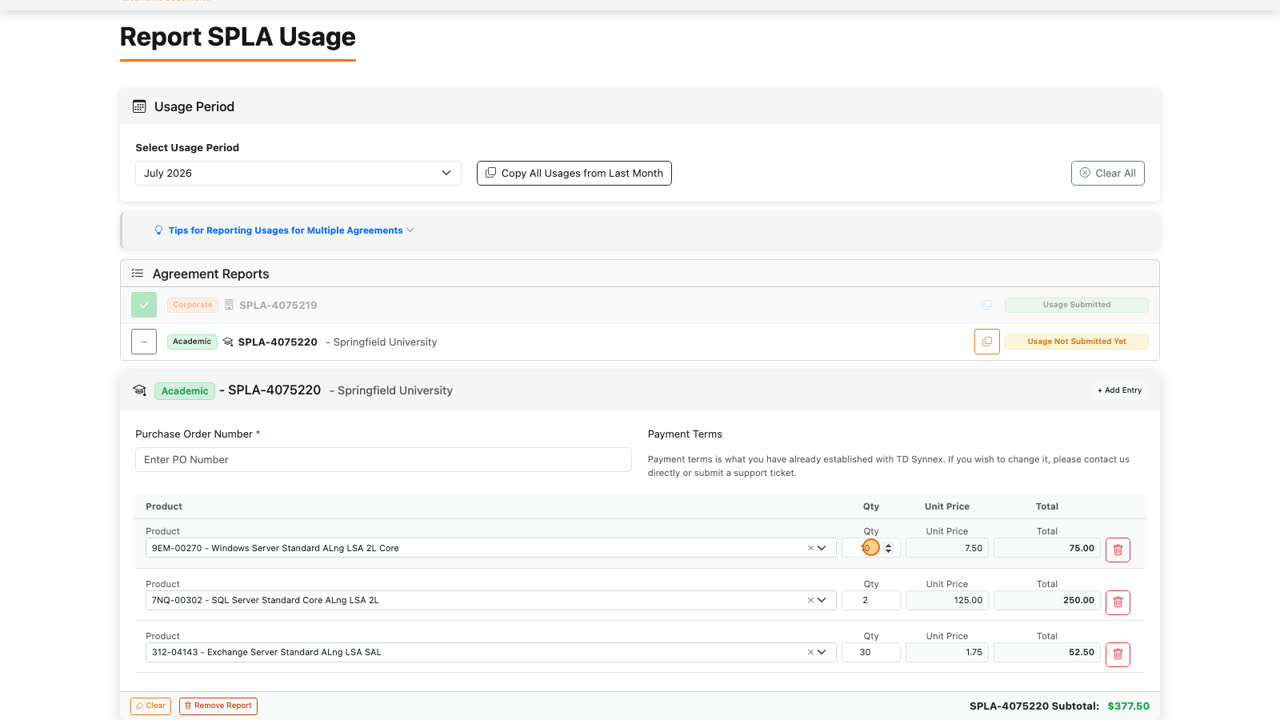Click the Remove Report button
This screenshot has width=1280, height=720.
[218, 706]
